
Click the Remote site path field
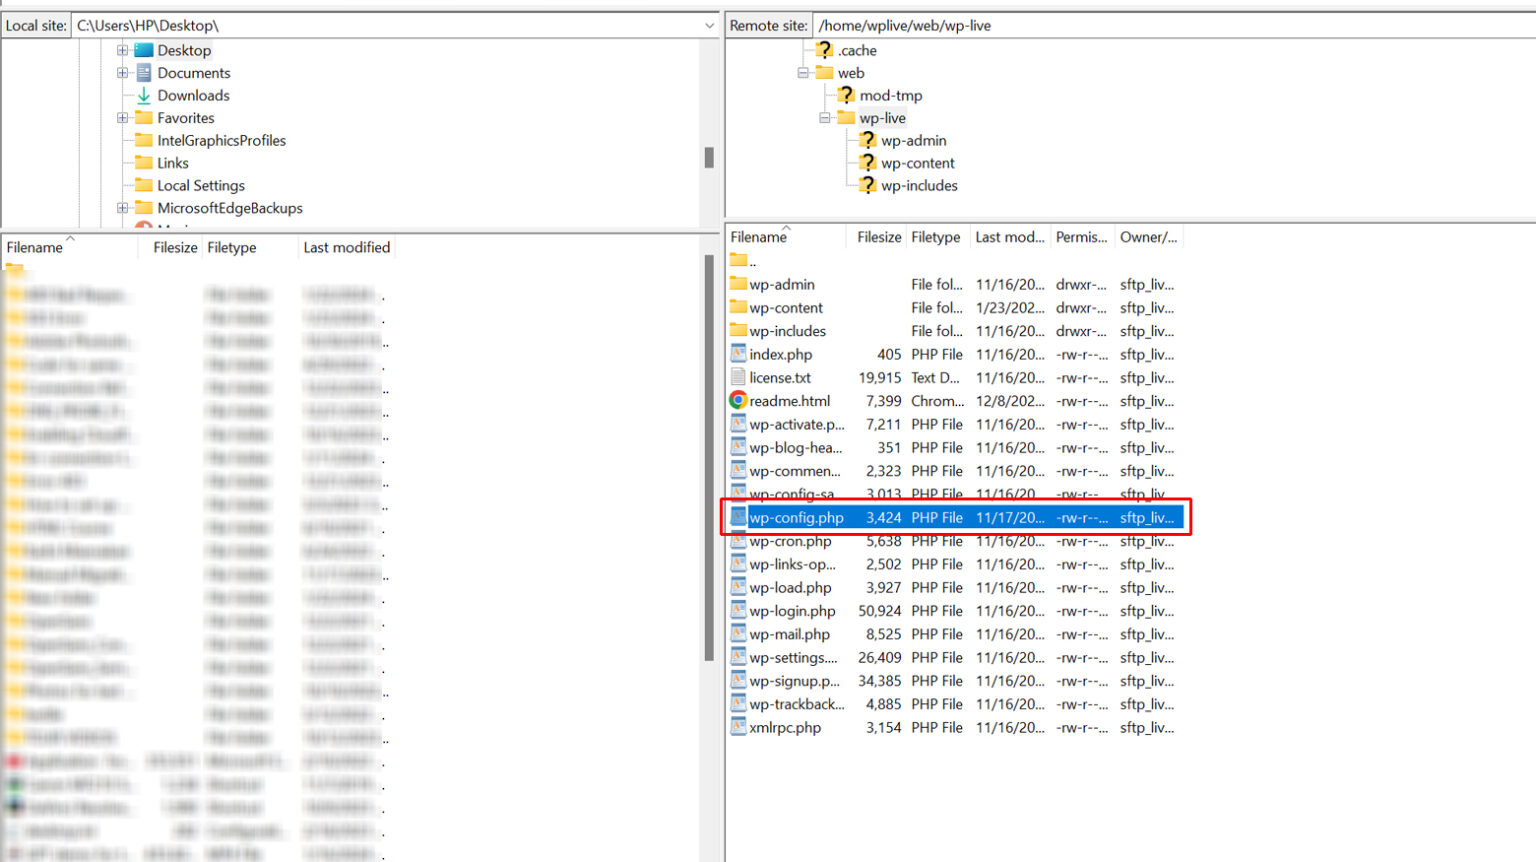coord(1170,26)
